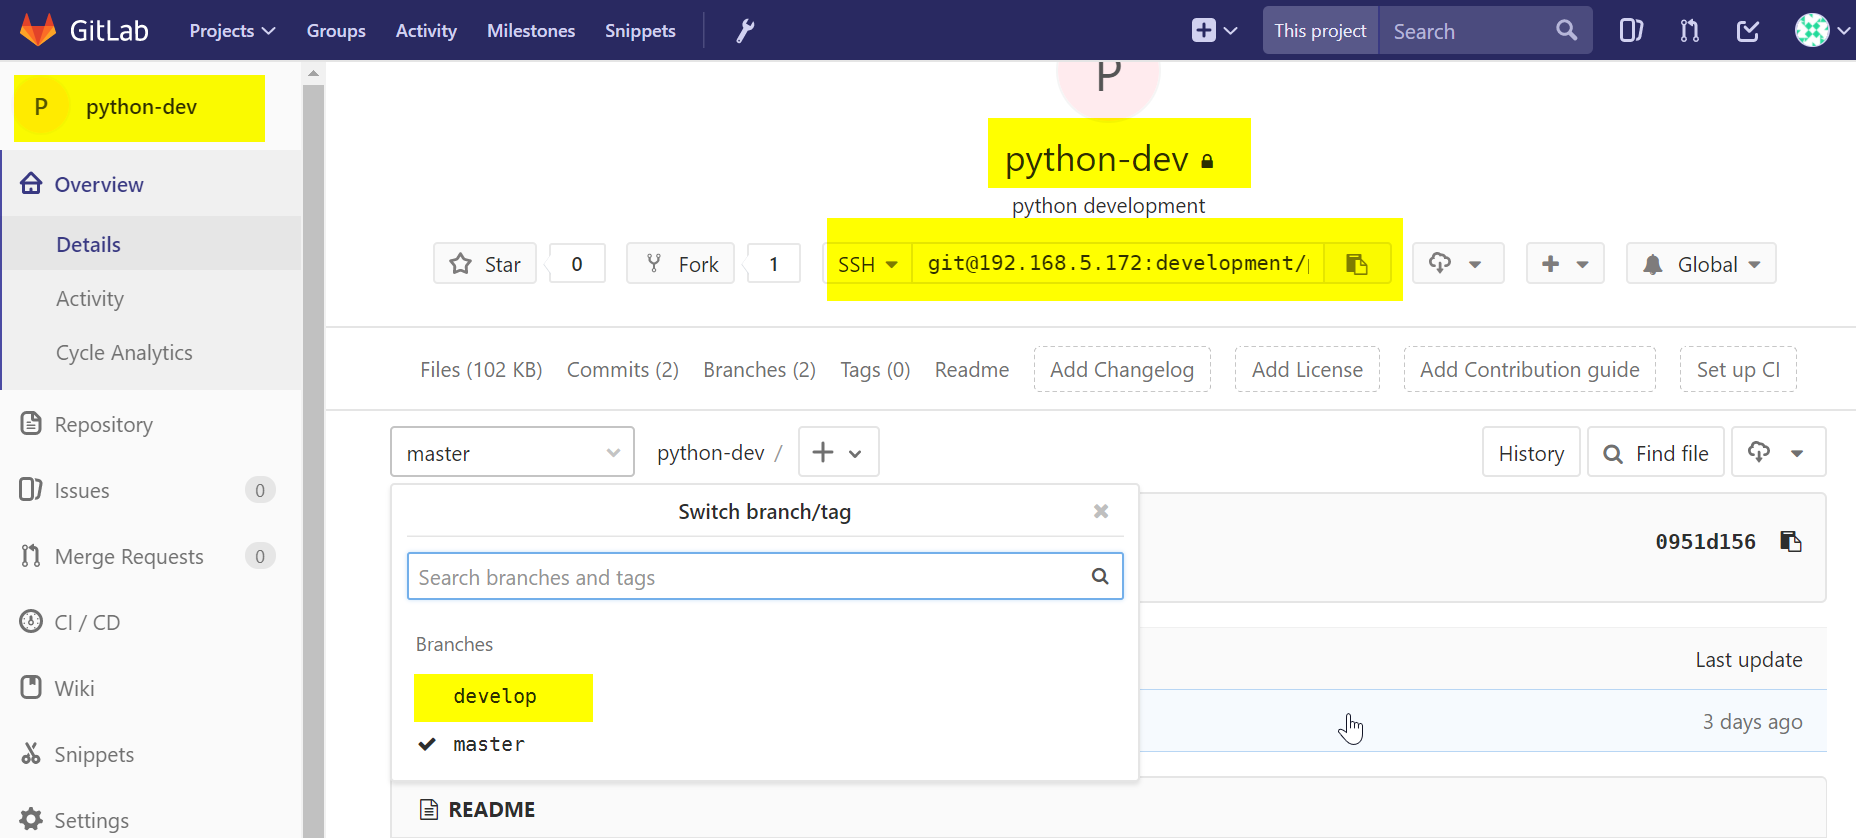Switch to the develop branch

[x=495, y=696]
